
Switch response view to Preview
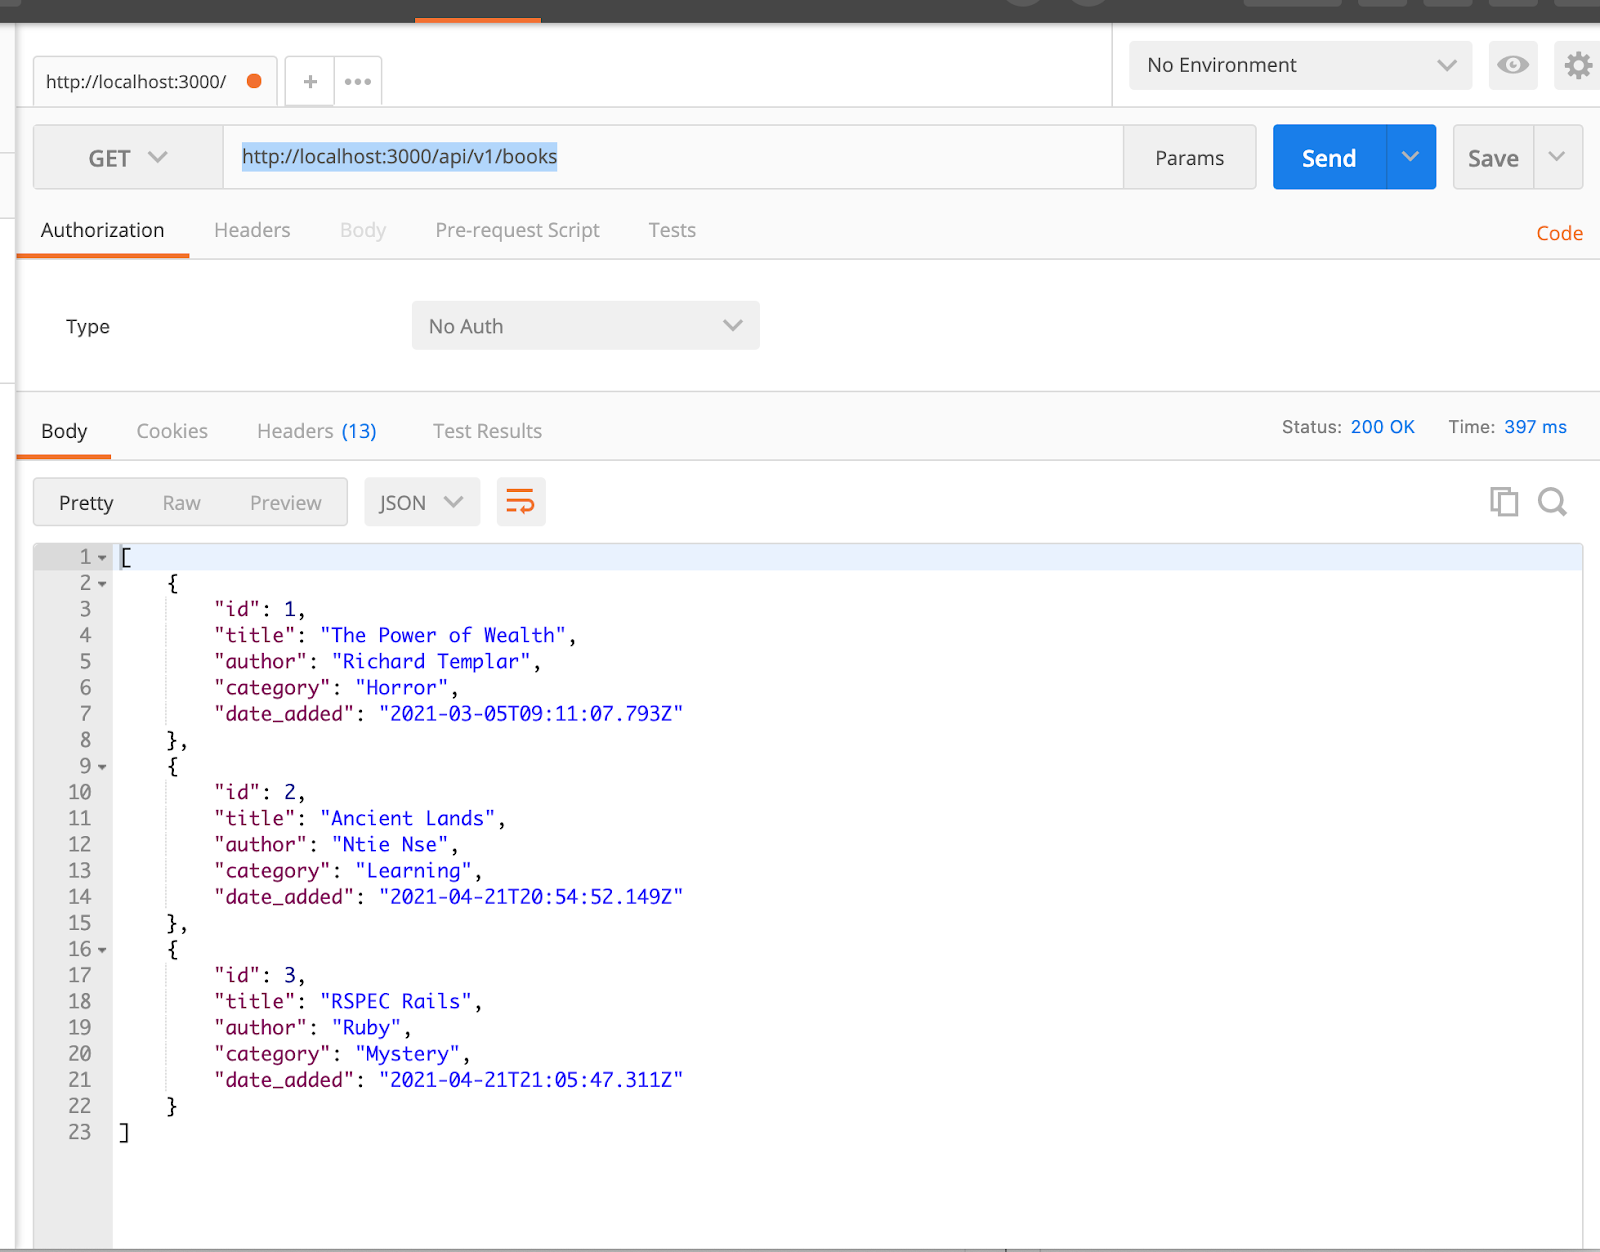tap(285, 502)
